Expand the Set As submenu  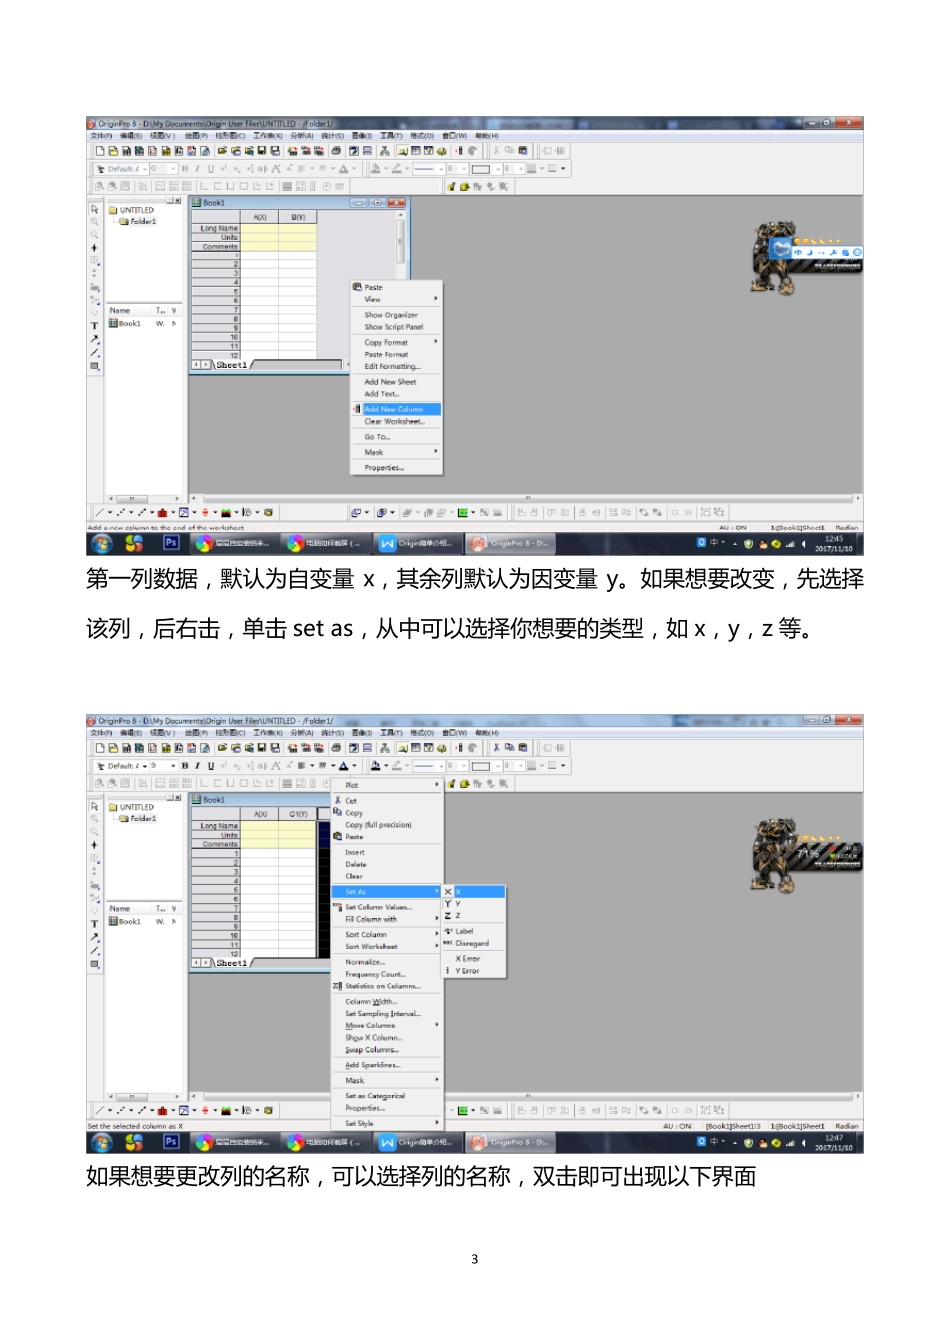pyautogui.click(x=386, y=891)
